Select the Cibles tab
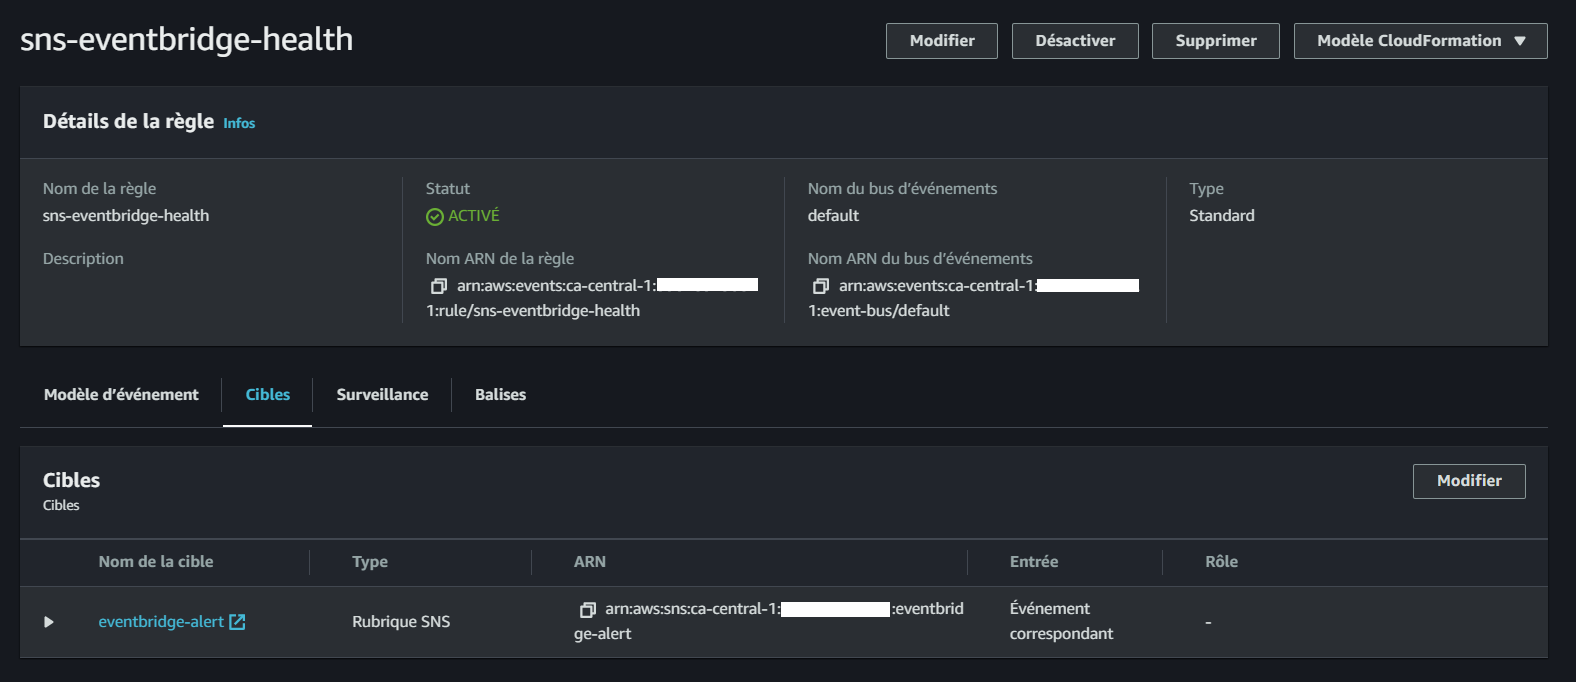Screen dimensions: 1576x682 pyautogui.click(x=268, y=395)
